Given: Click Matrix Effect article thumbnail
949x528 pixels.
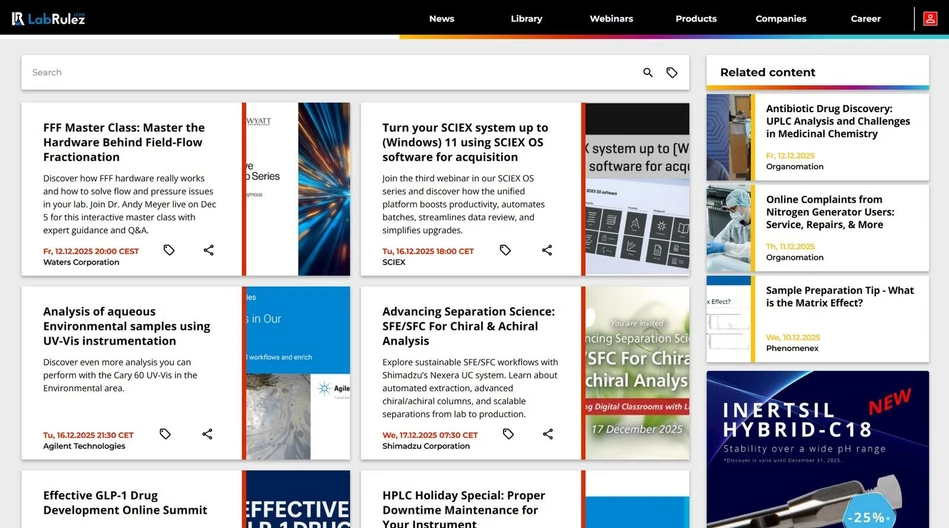Looking at the screenshot, I should coord(729,319).
